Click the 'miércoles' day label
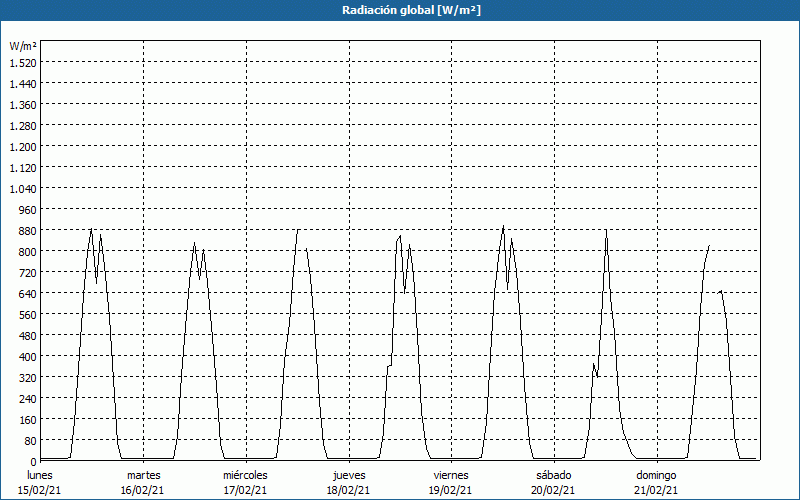 pos(245,475)
